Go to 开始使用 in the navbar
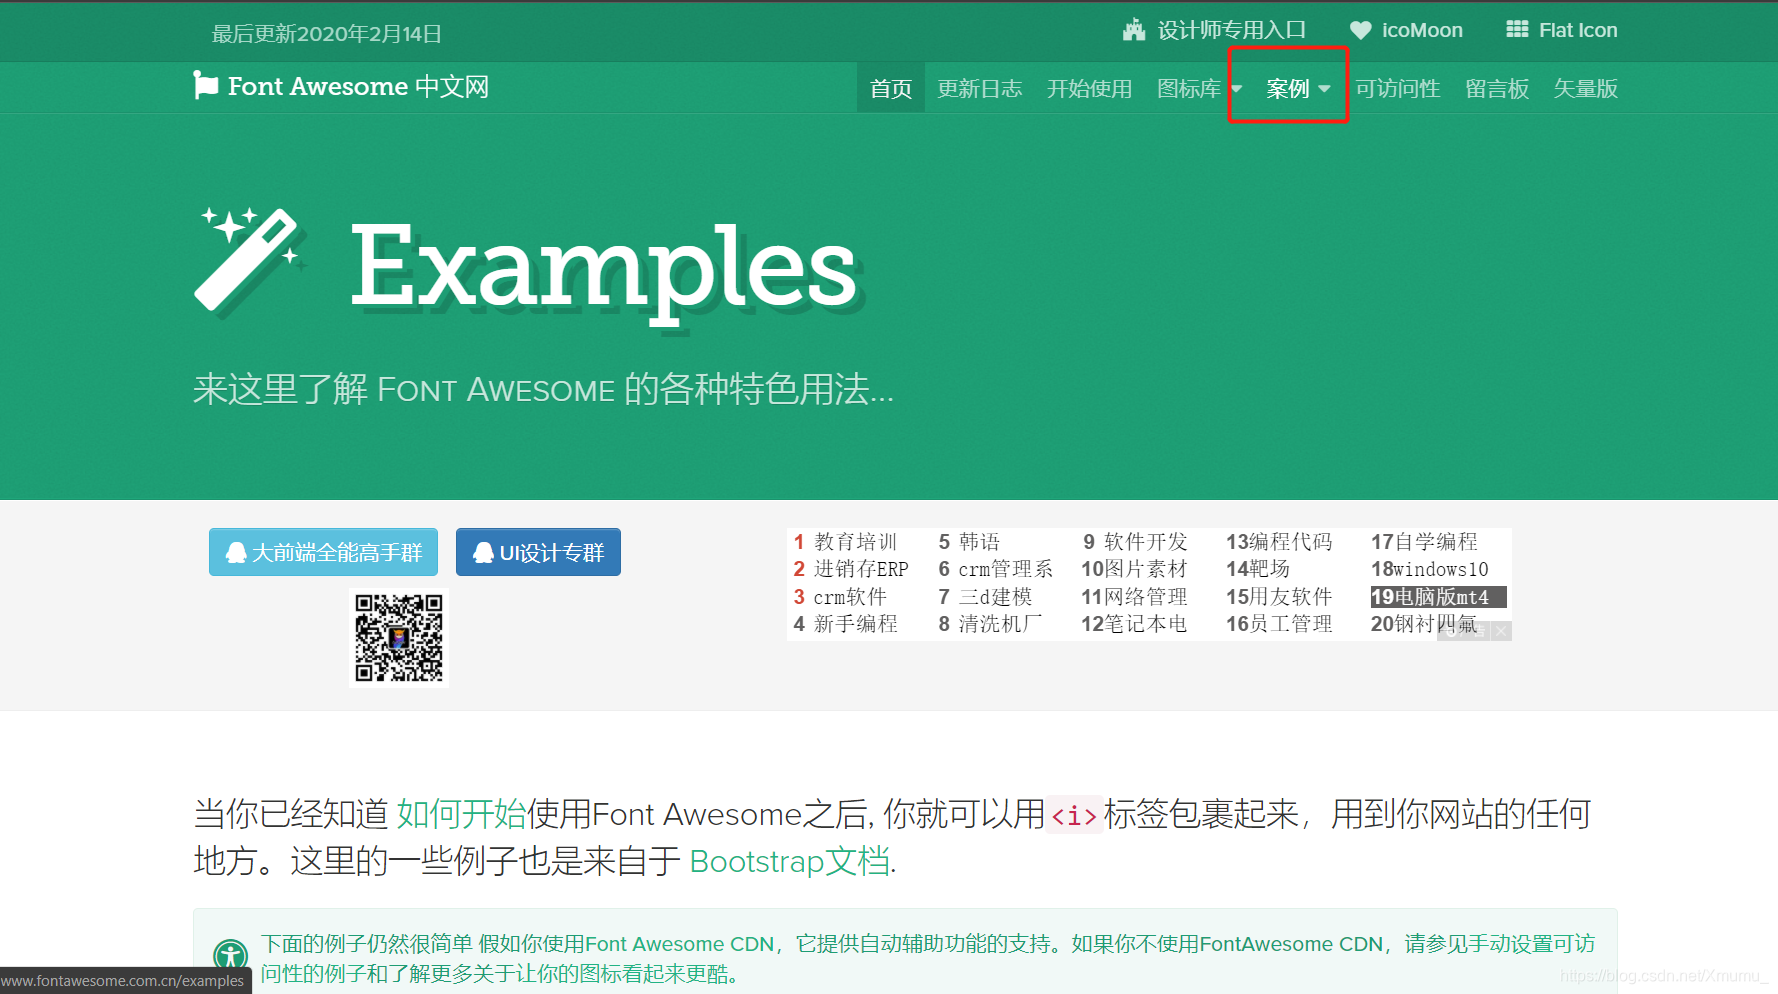Screen dimensions: 1778x994 pyautogui.click(x=1089, y=89)
